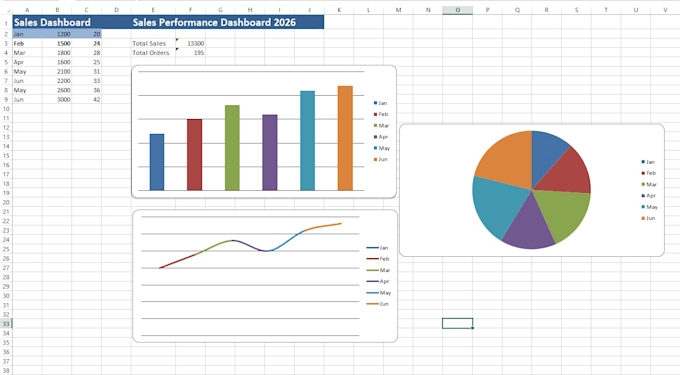Viewport: 680px width, 375px height.
Task: Select the 'Total Sales' label cell
Action: point(153,43)
